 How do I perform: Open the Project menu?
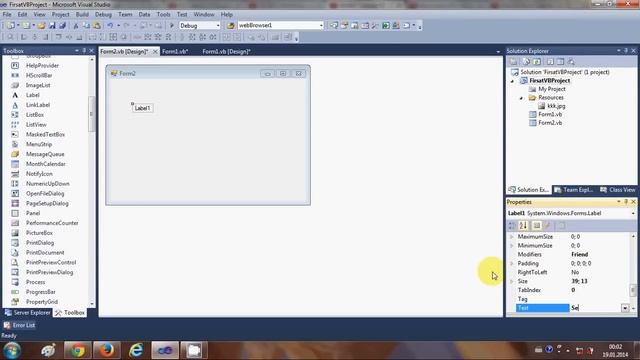click(60, 14)
